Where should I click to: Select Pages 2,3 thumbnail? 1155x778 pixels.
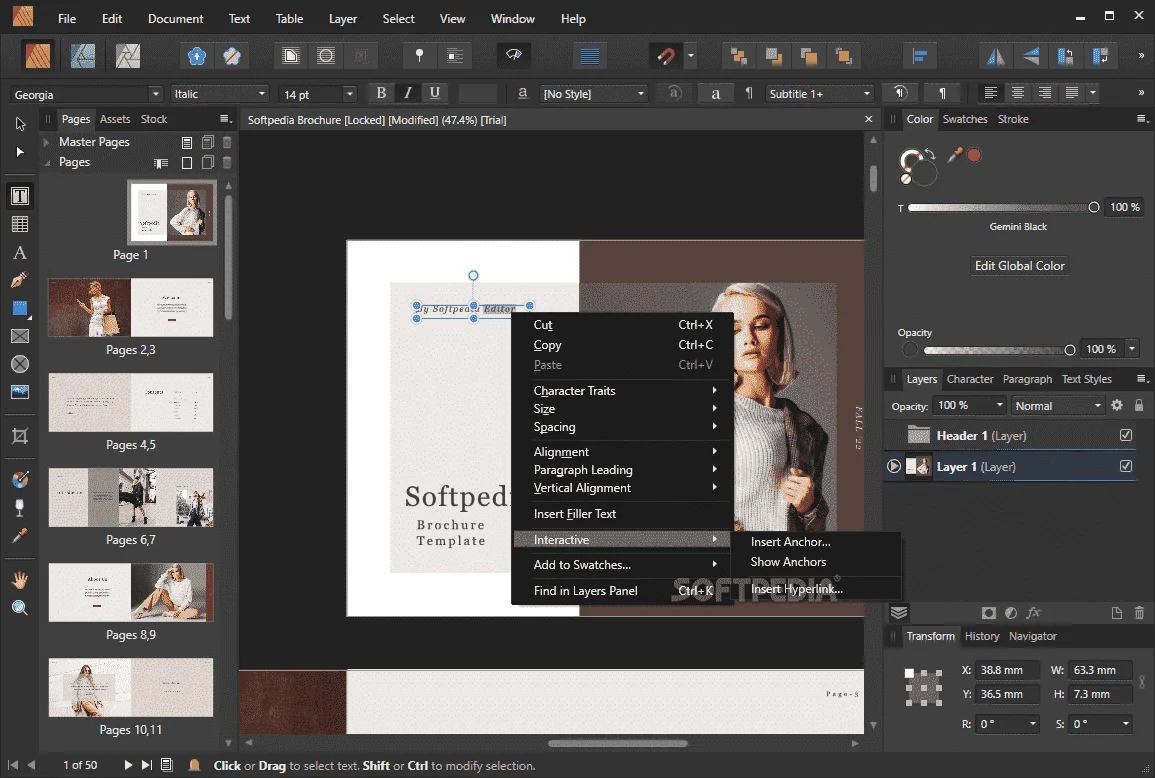point(130,307)
